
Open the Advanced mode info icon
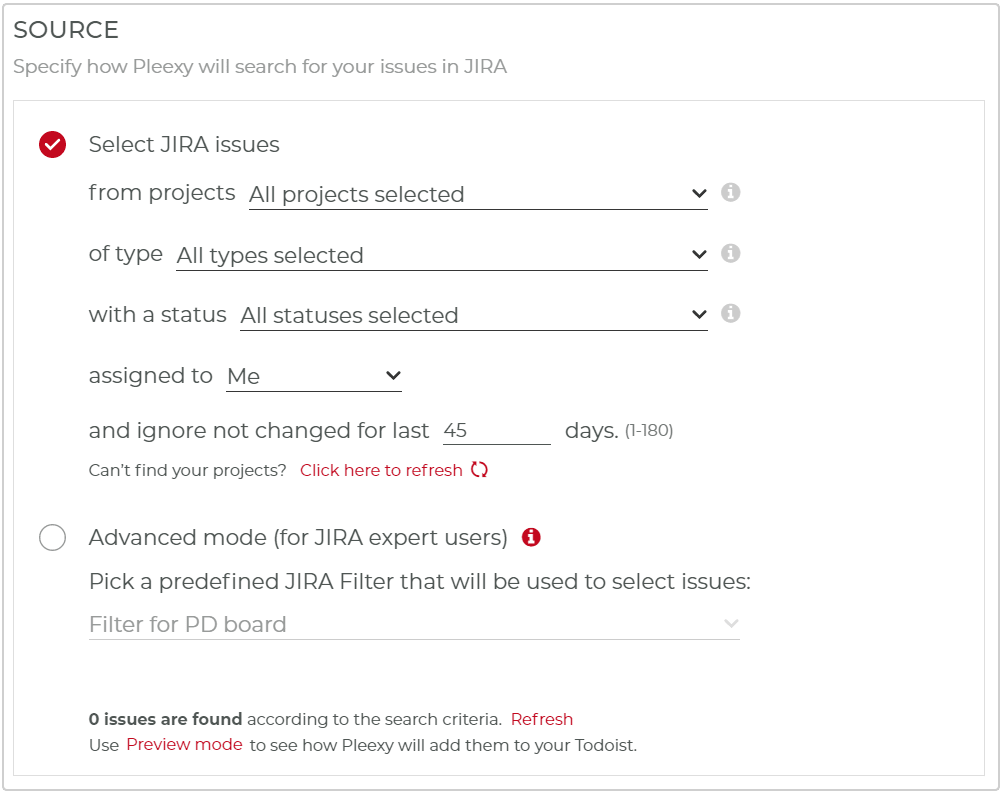[x=531, y=537]
